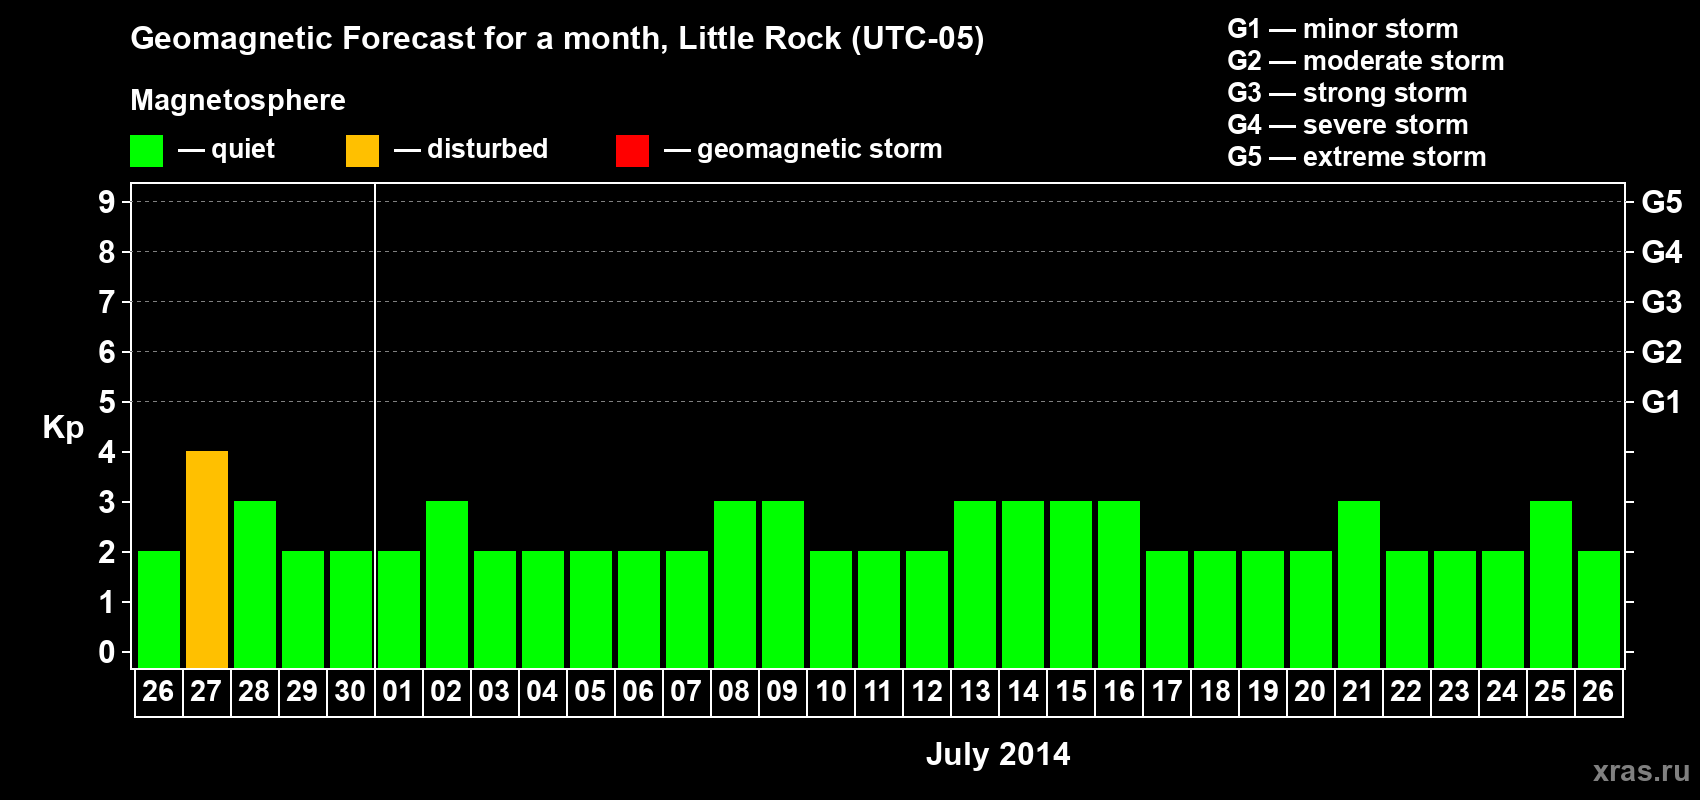Click date cell 29 on the axis
The width and height of the screenshot is (1700, 800).
pos(302,692)
